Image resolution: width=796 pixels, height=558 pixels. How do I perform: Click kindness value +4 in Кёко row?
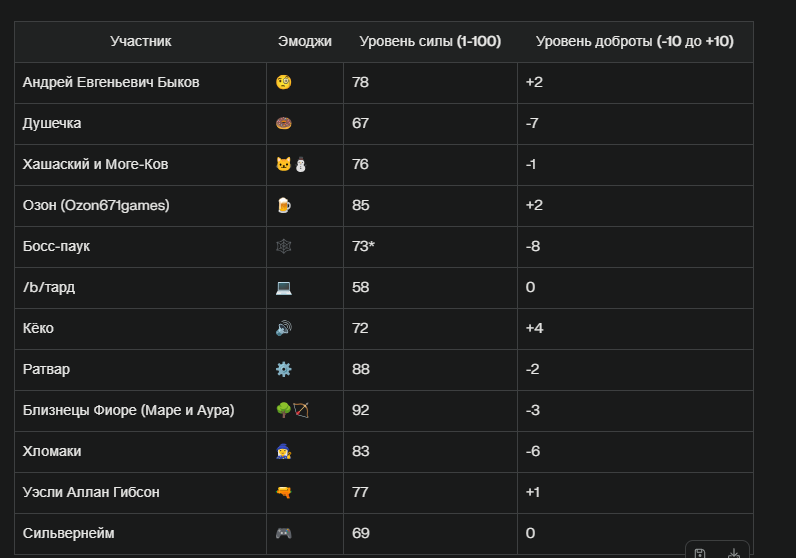[534, 328]
